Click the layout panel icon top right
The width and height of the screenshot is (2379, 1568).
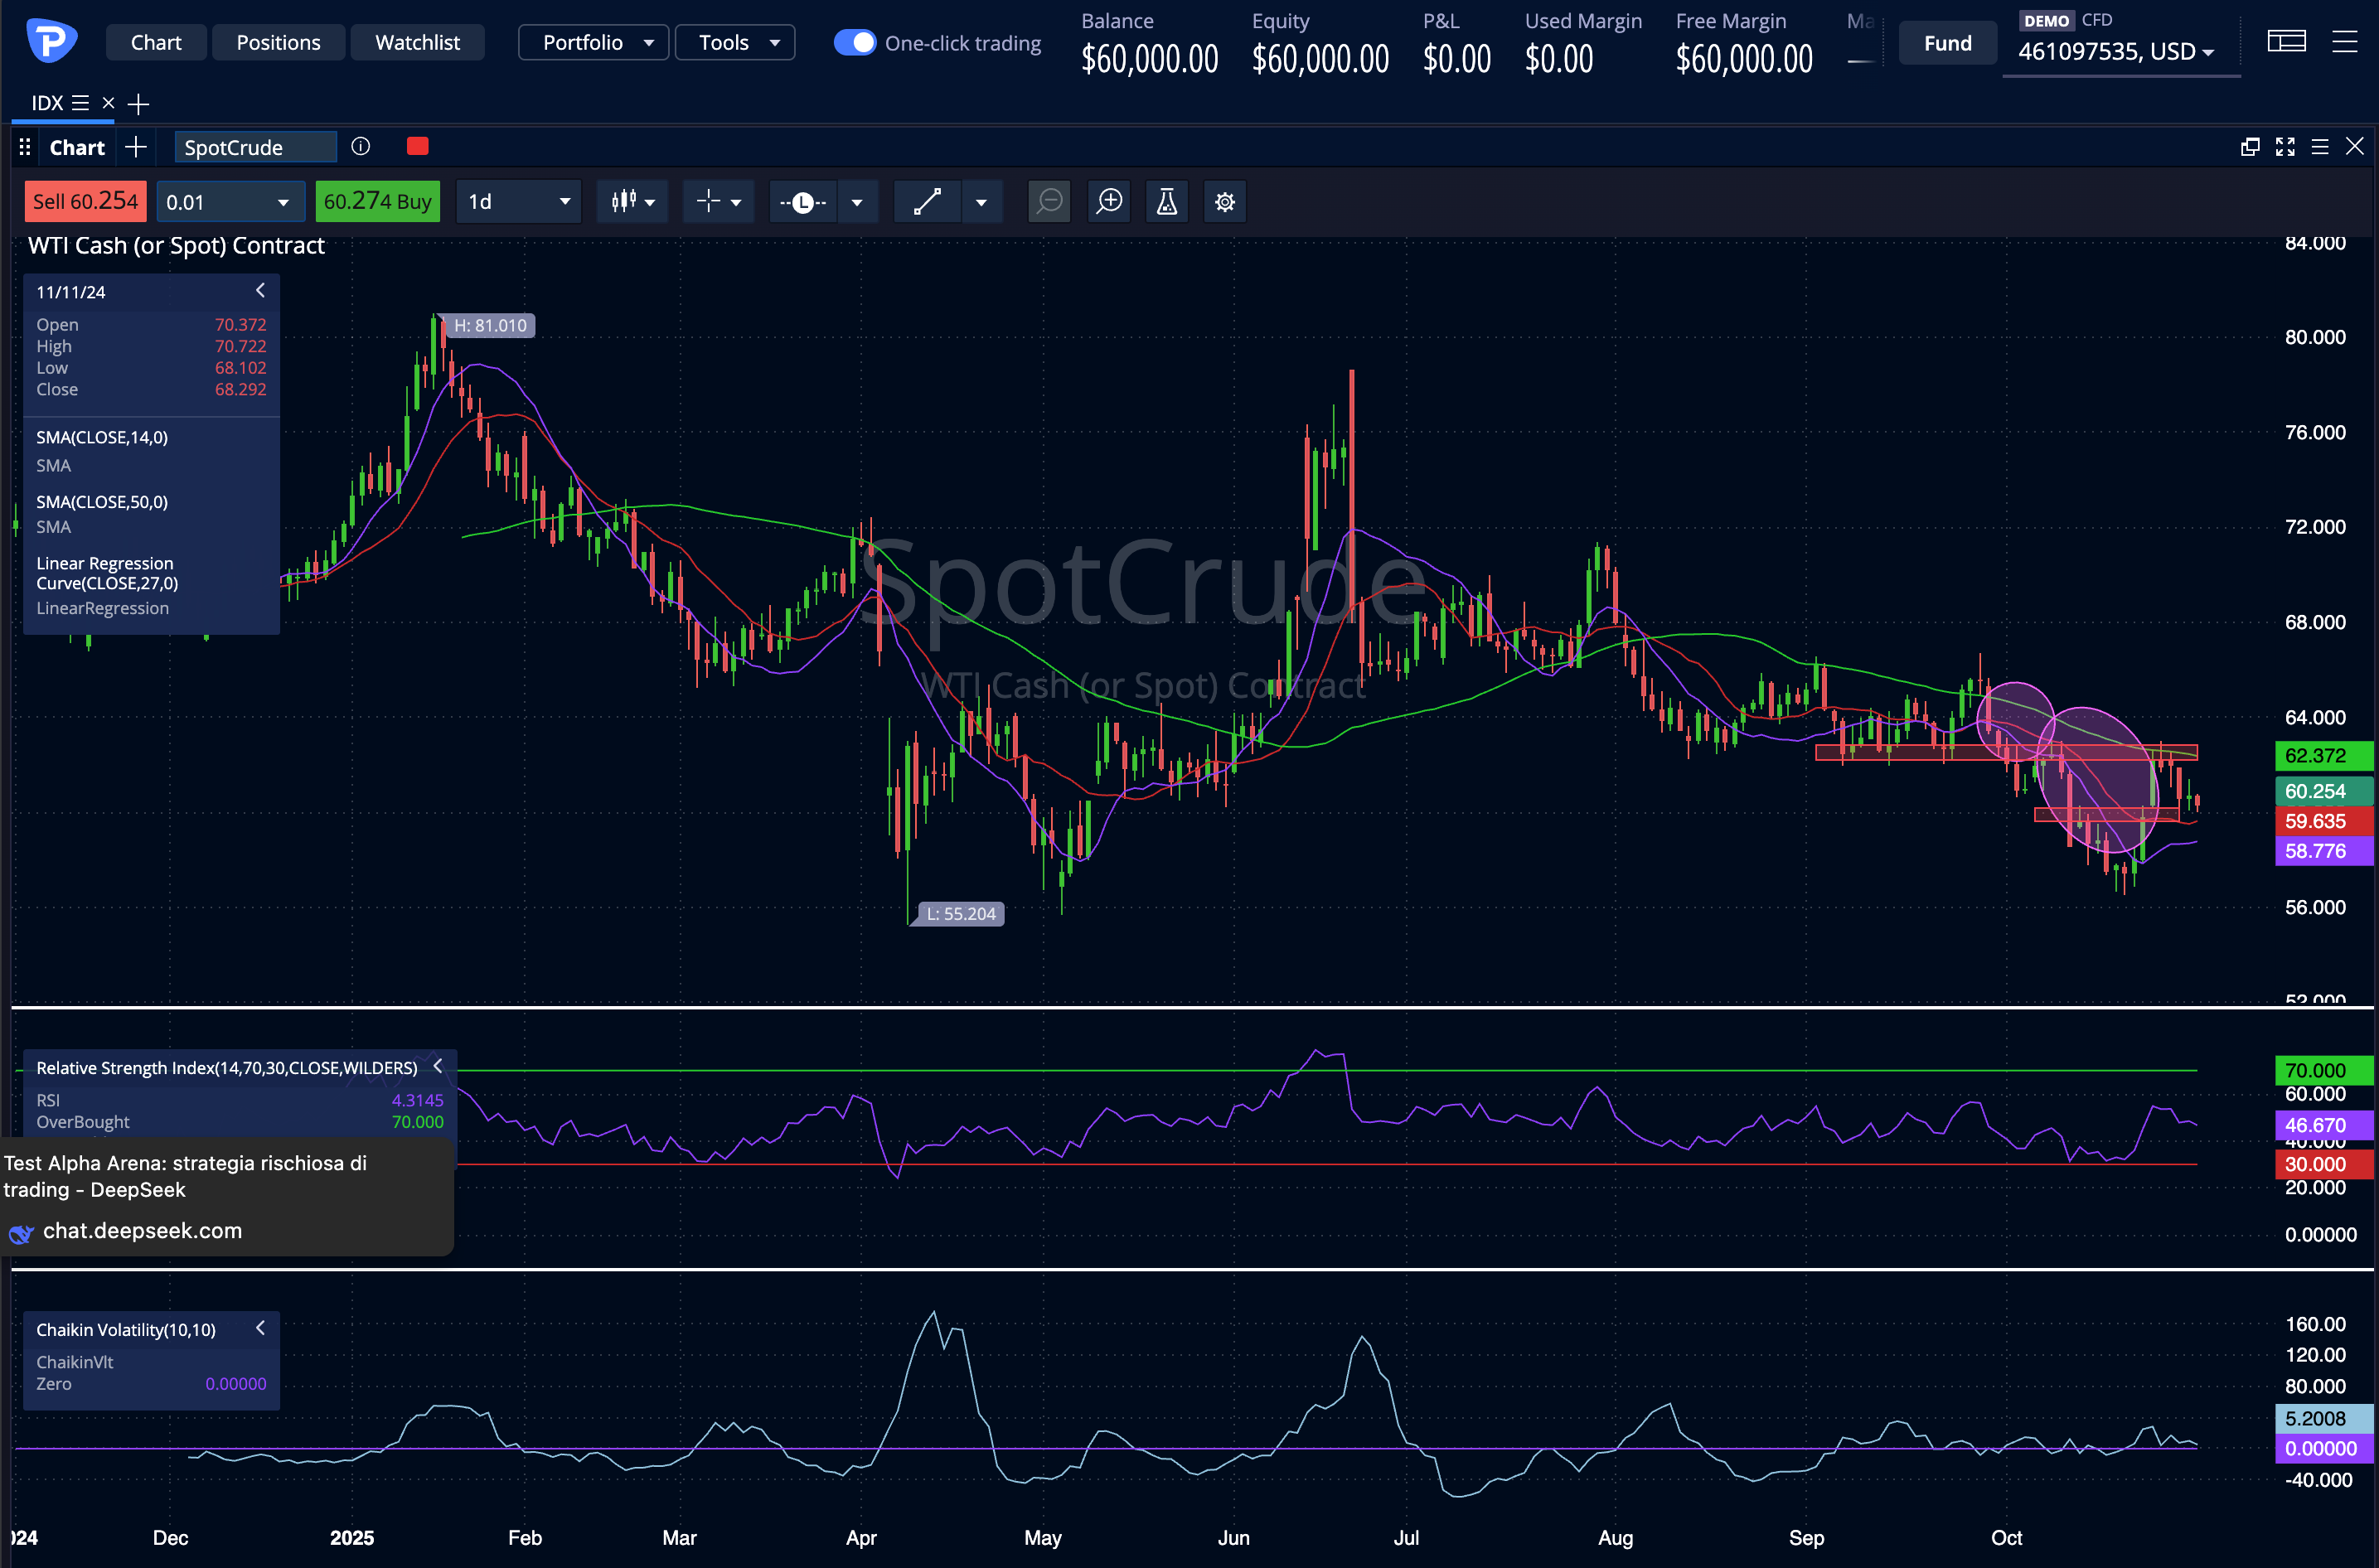pyautogui.click(x=2286, y=42)
